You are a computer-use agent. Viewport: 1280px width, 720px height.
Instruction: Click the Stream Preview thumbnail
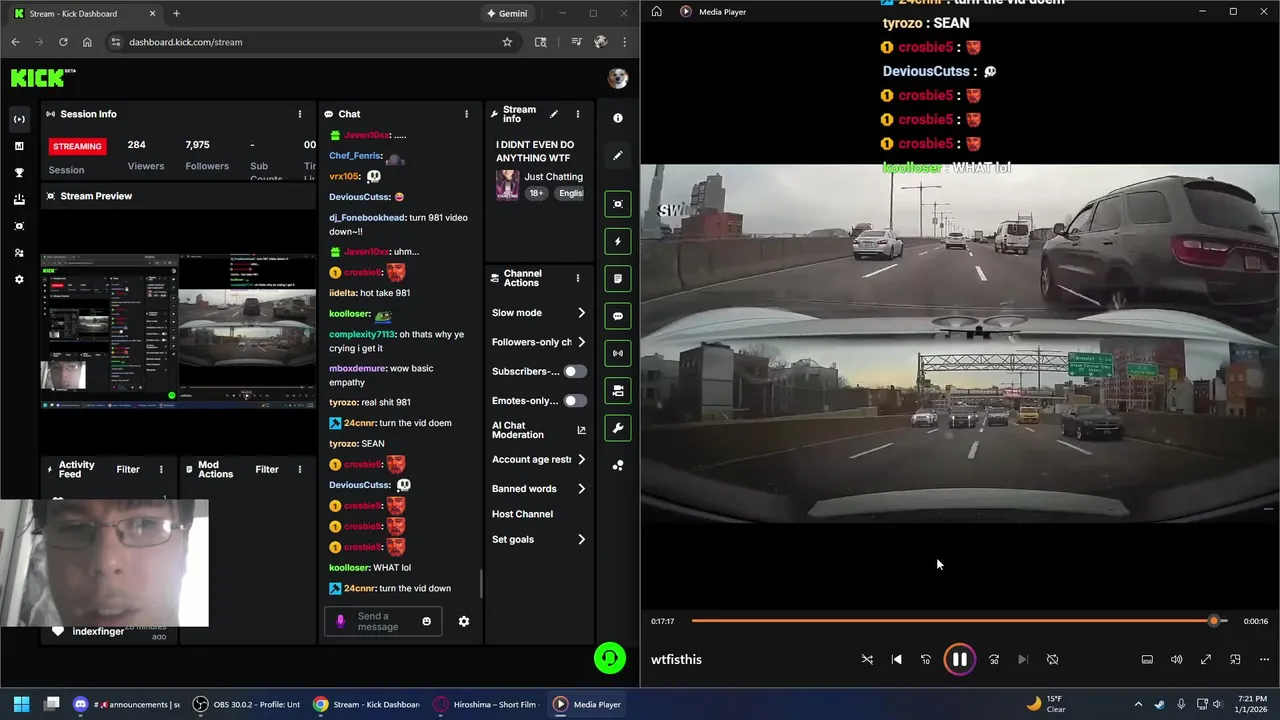coord(179,331)
